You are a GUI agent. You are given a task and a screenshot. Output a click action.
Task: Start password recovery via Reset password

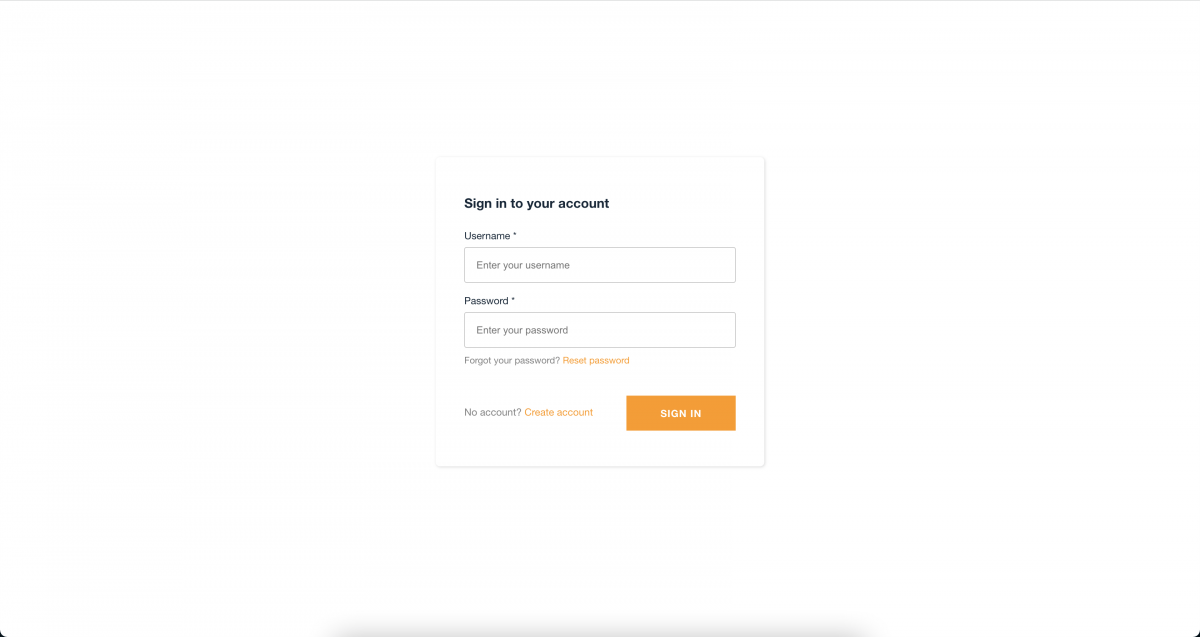click(x=596, y=360)
